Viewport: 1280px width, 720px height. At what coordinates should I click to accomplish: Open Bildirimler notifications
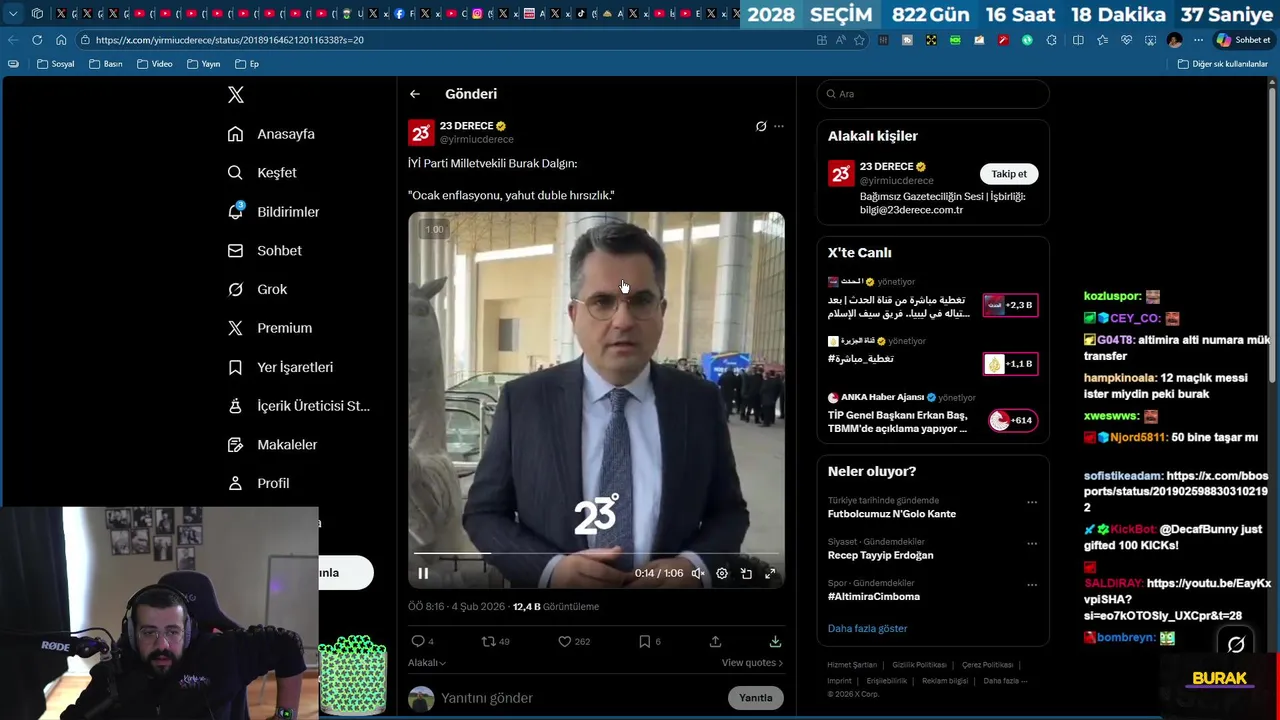pos(273,212)
